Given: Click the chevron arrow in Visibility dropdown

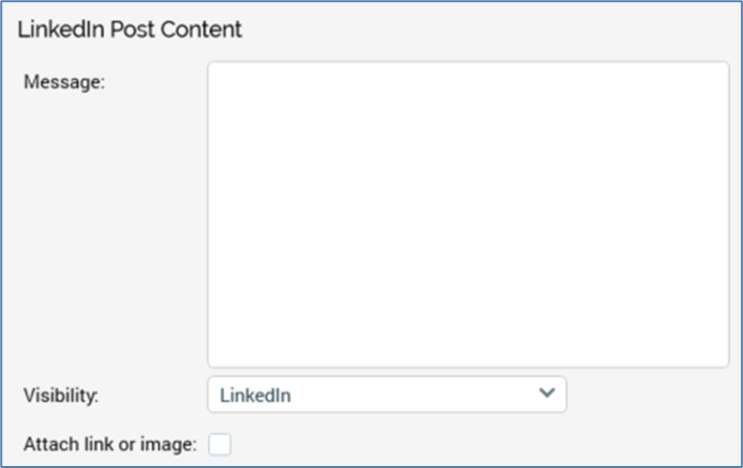Looking at the screenshot, I should (546, 394).
